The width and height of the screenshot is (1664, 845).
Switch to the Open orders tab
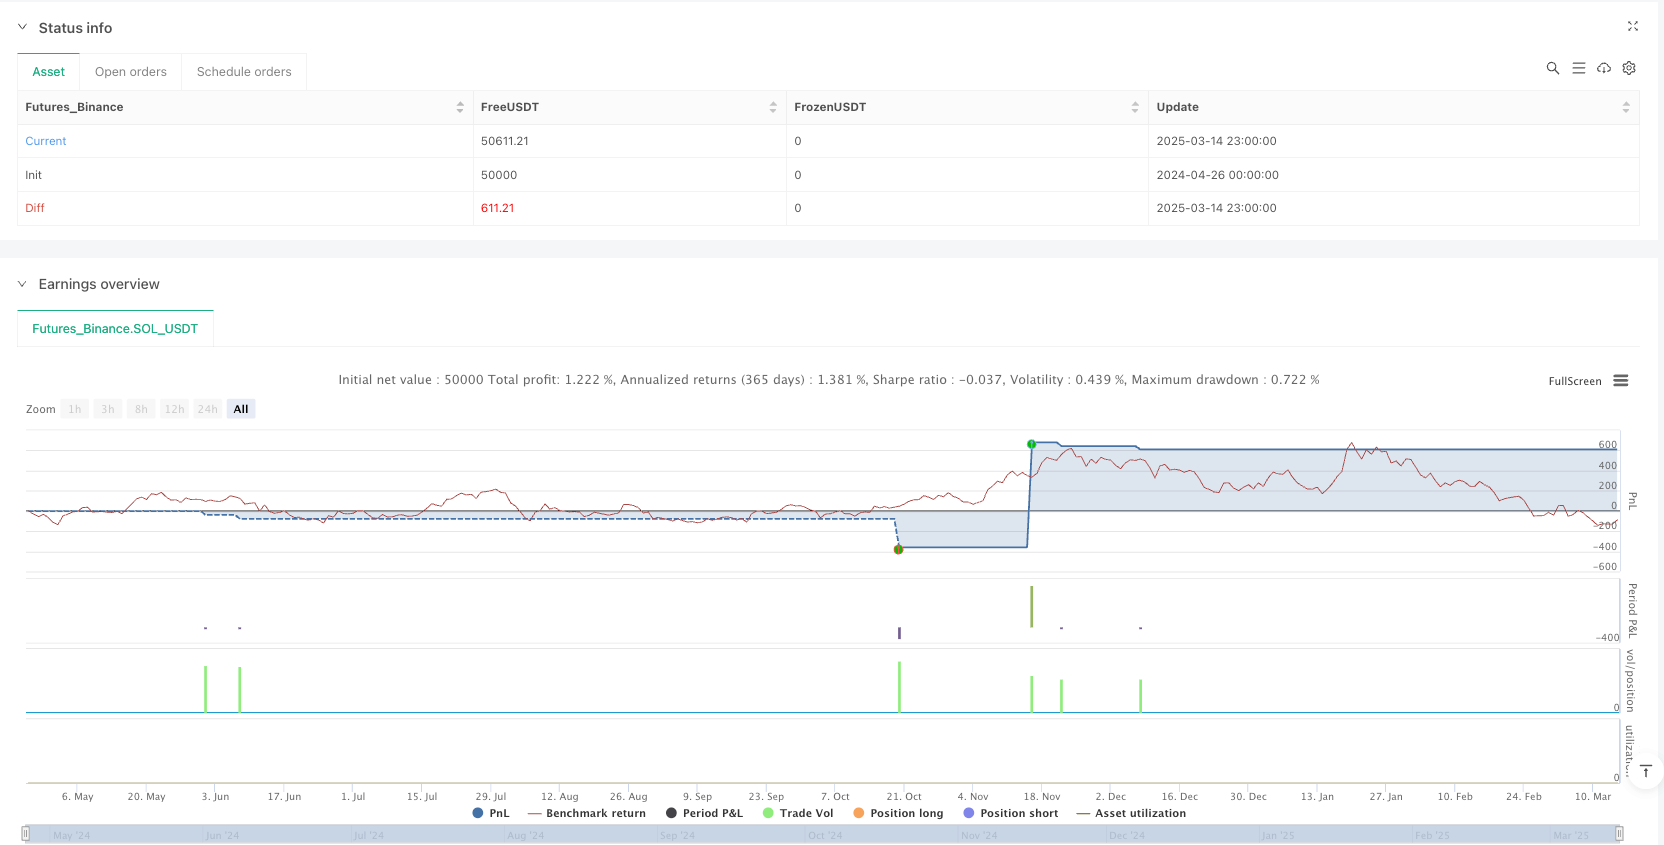(131, 72)
